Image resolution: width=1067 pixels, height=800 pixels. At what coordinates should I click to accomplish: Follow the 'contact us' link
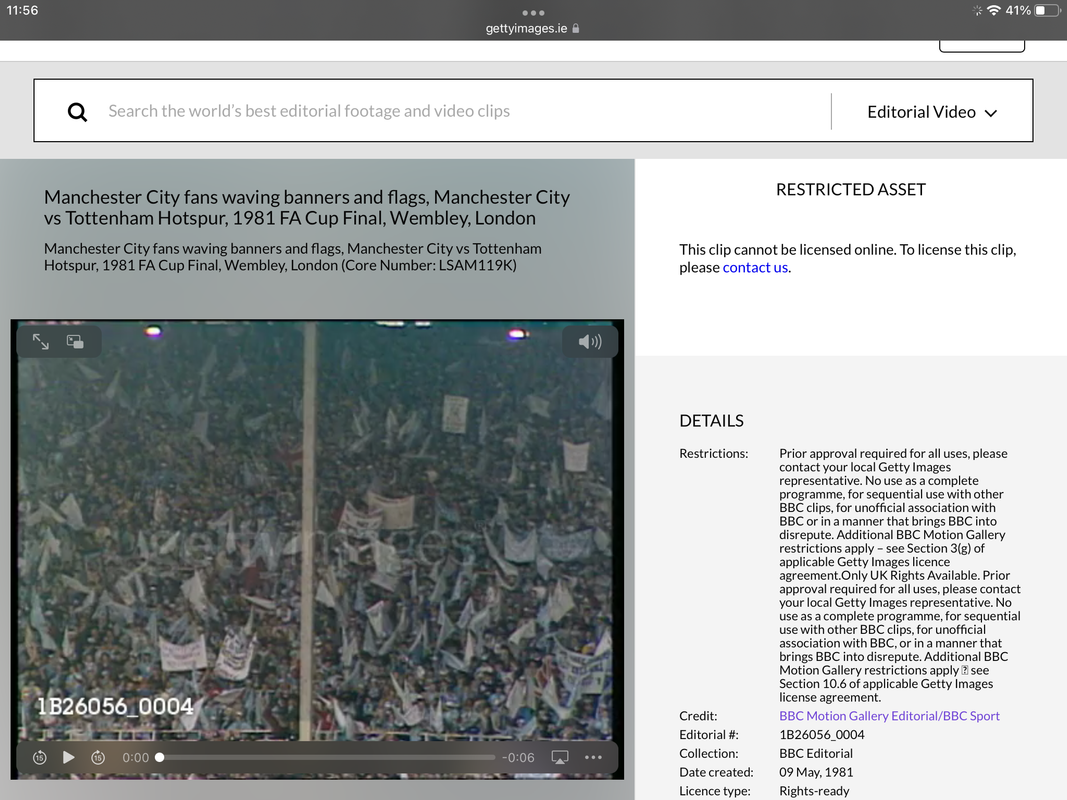pyautogui.click(x=755, y=267)
